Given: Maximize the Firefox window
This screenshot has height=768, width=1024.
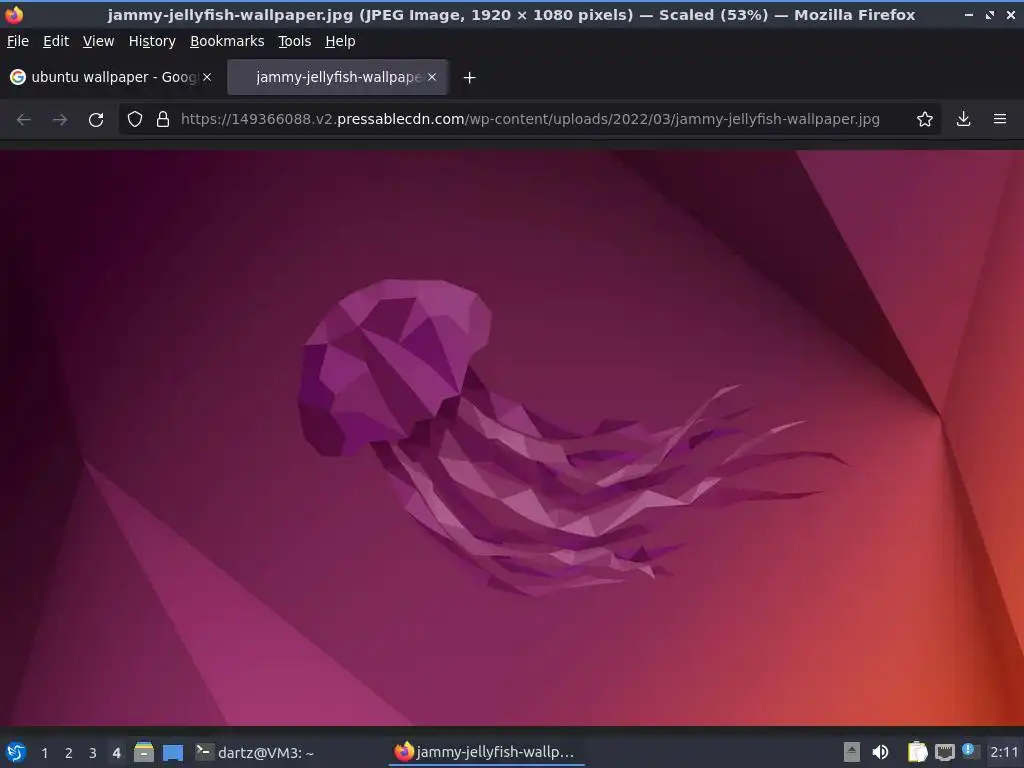Looking at the screenshot, I should click(990, 14).
